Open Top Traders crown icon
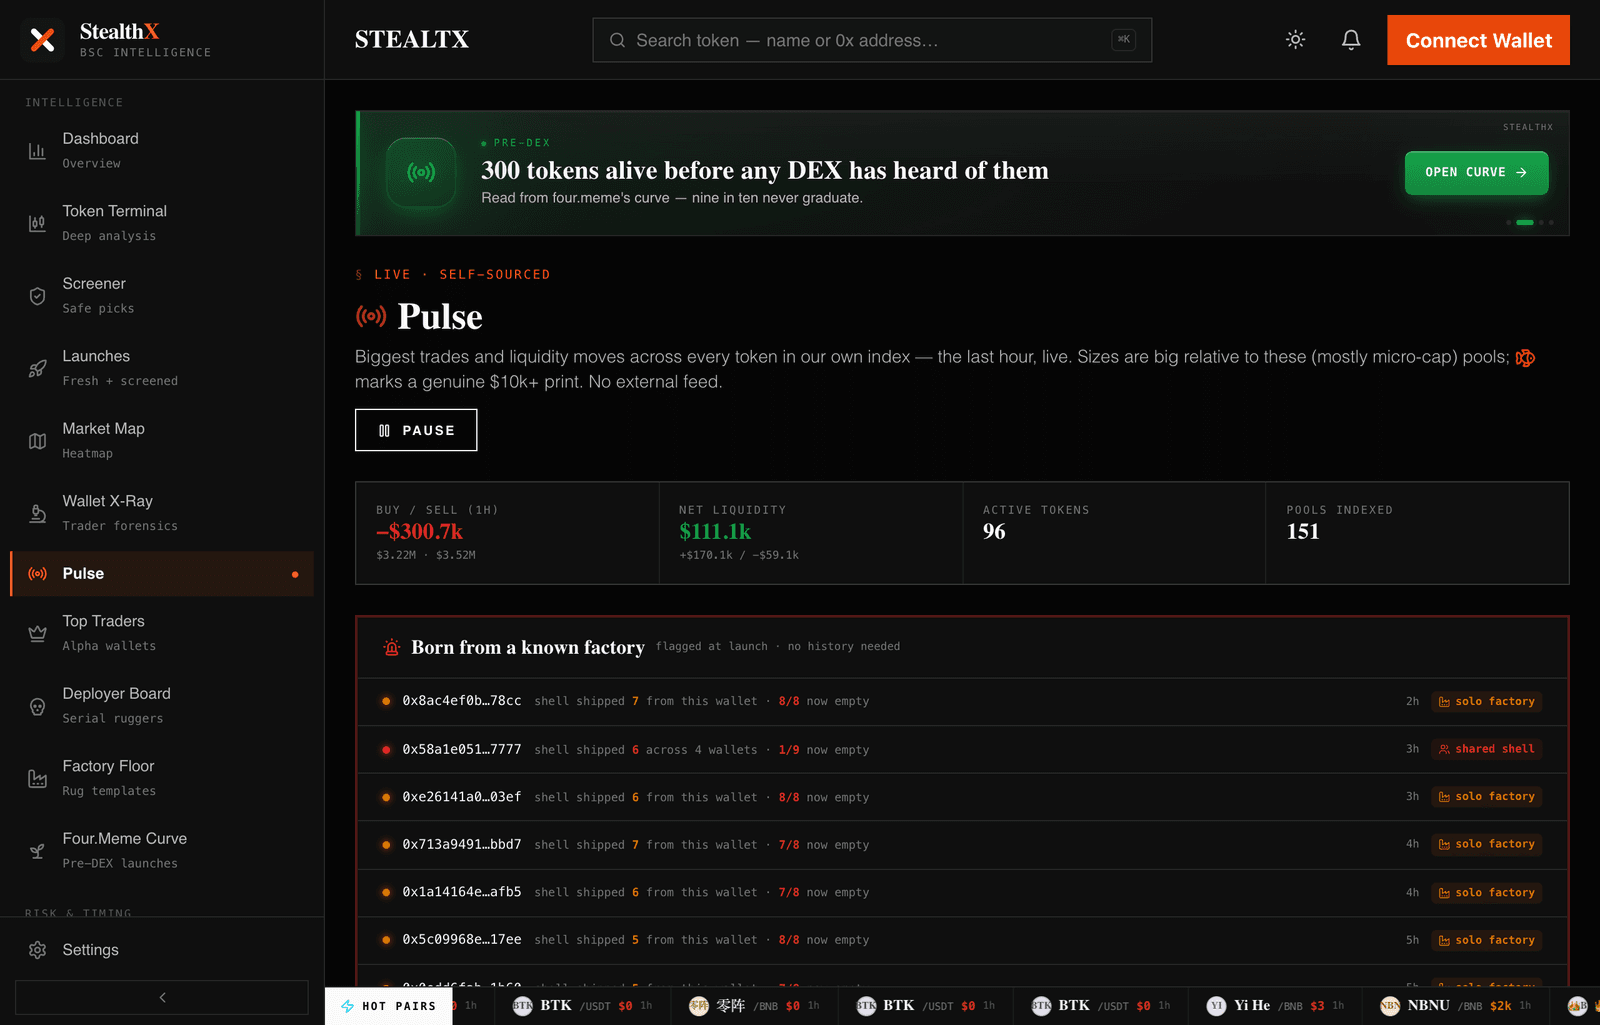This screenshot has width=1600, height=1025. click(37, 634)
